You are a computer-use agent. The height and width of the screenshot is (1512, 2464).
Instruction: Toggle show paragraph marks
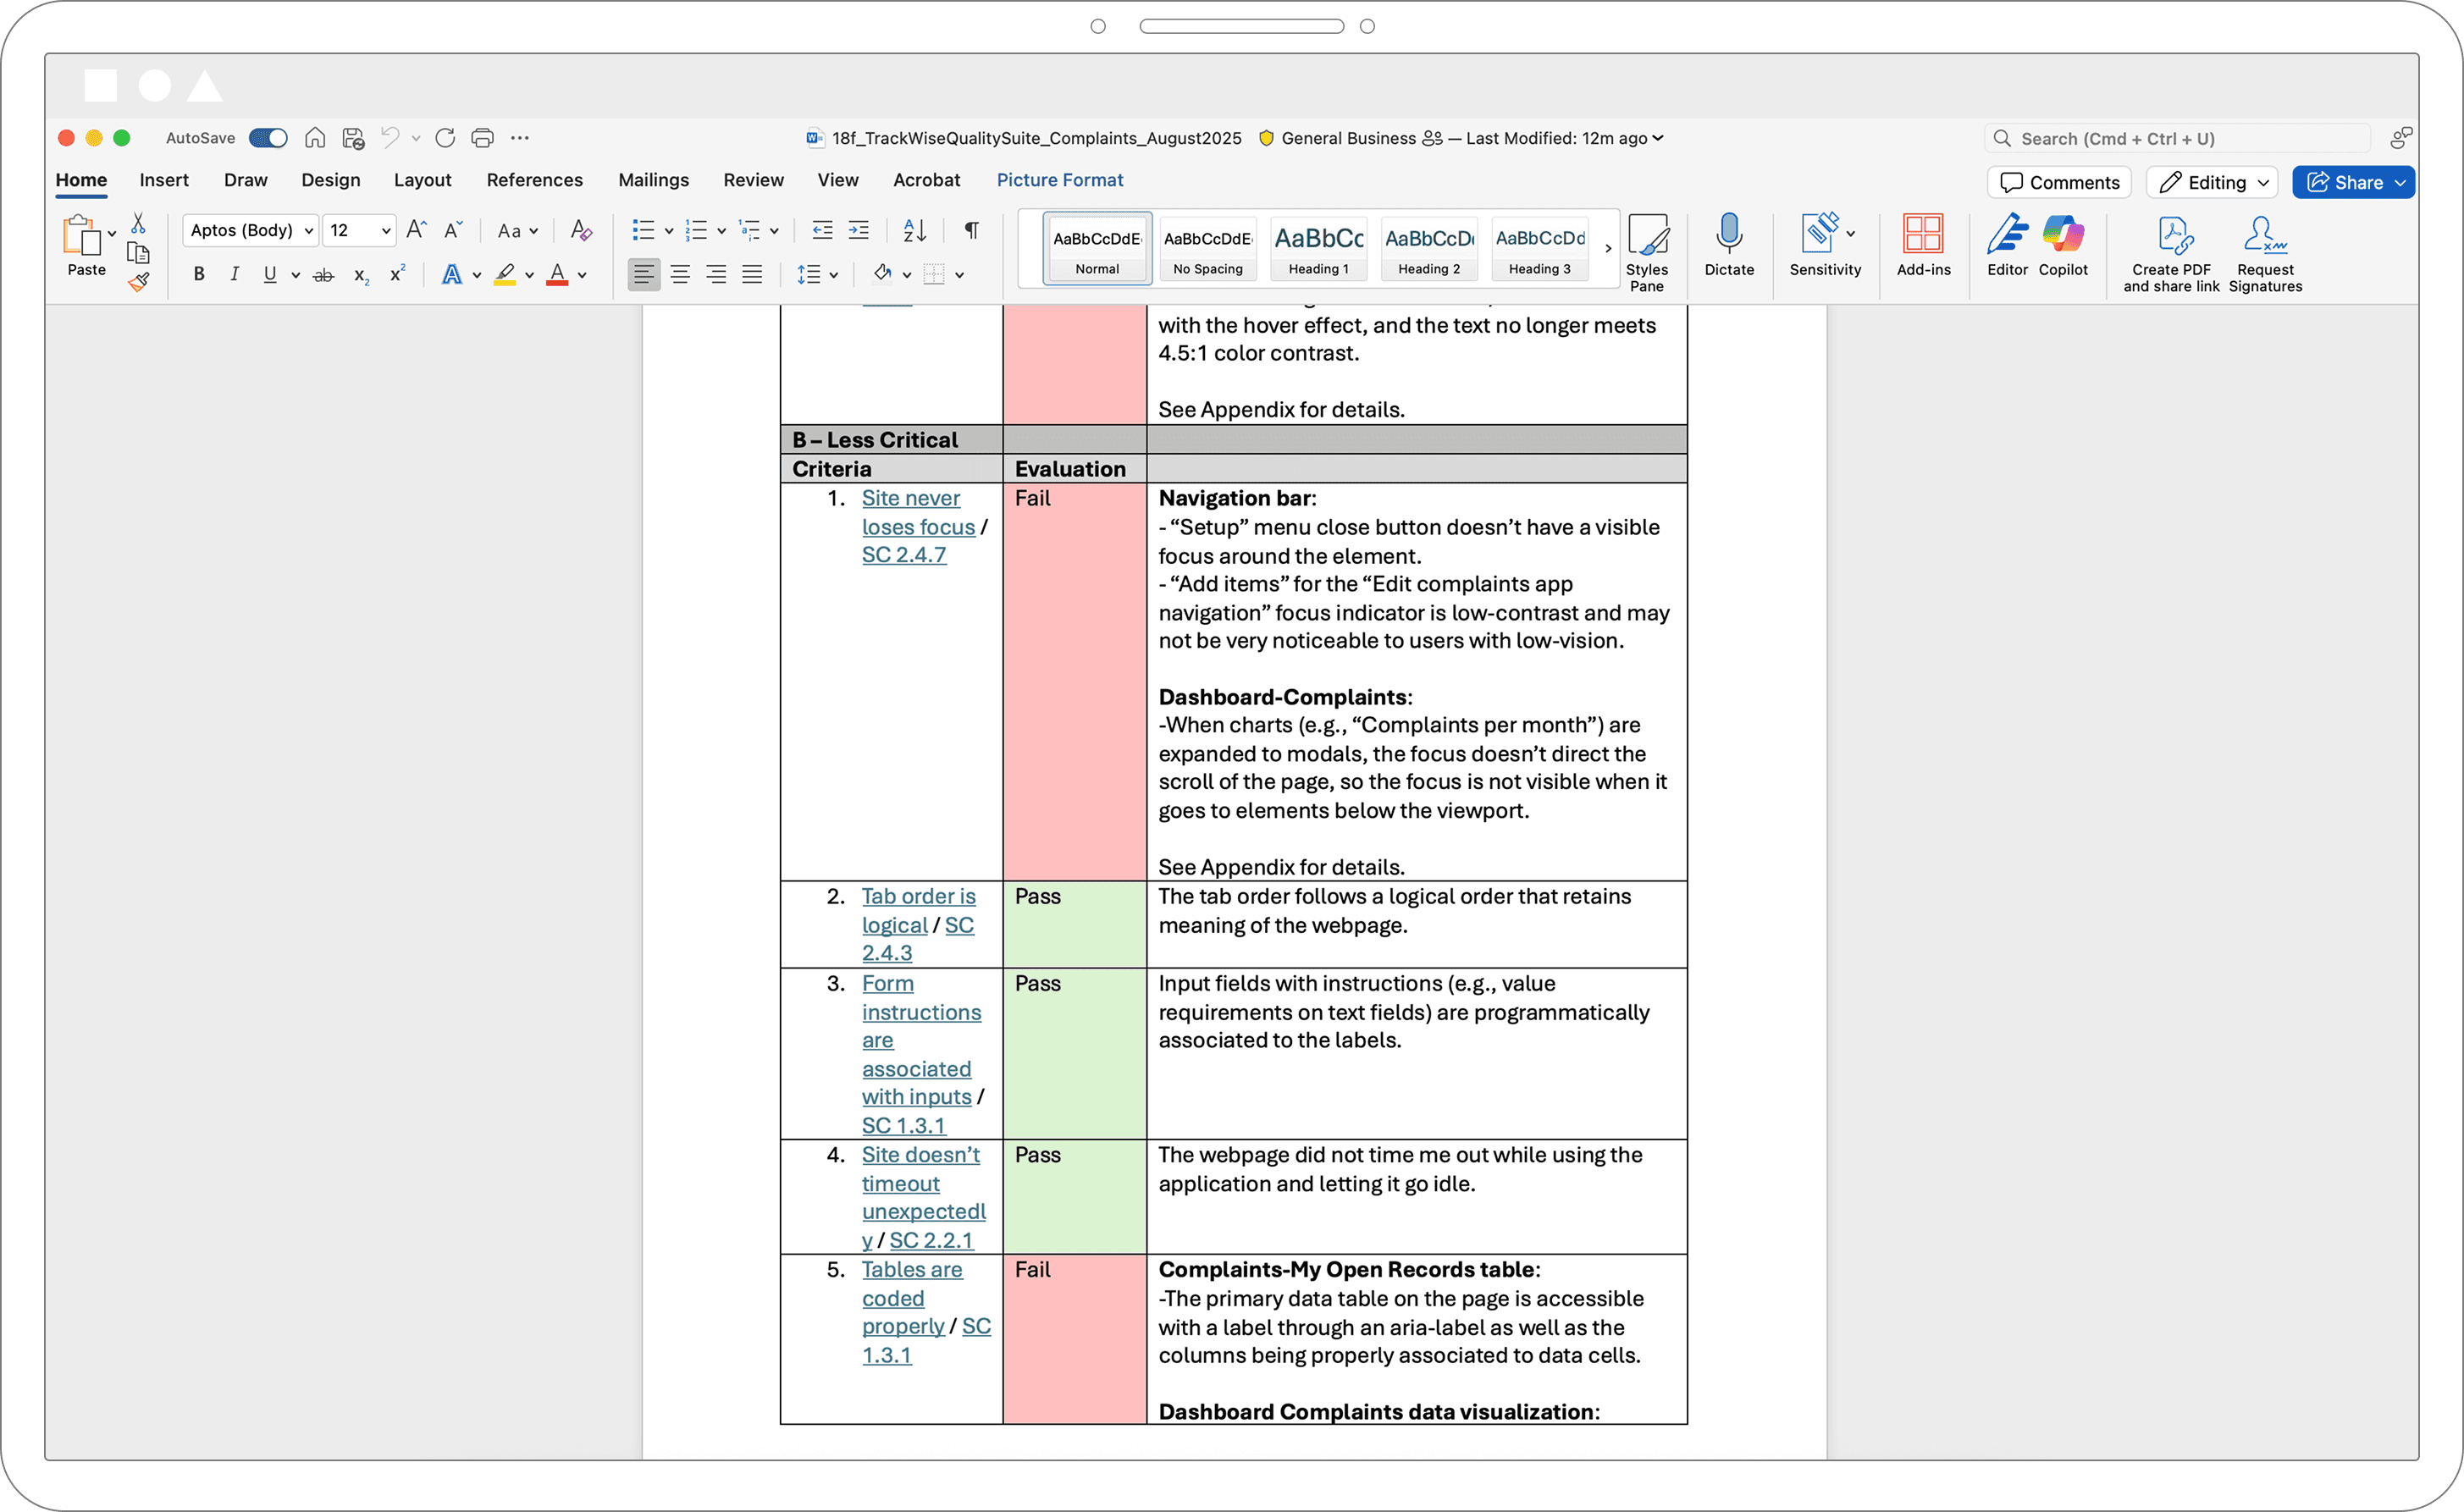point(971,230)
